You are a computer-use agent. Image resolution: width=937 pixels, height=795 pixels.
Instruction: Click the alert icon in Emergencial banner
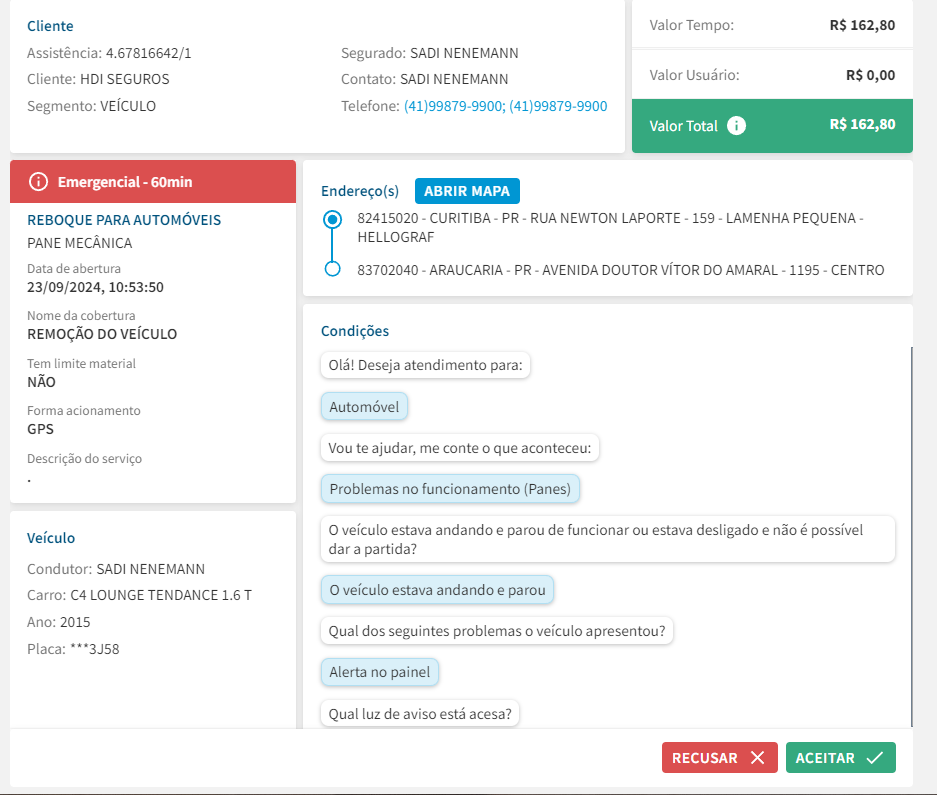38,182
